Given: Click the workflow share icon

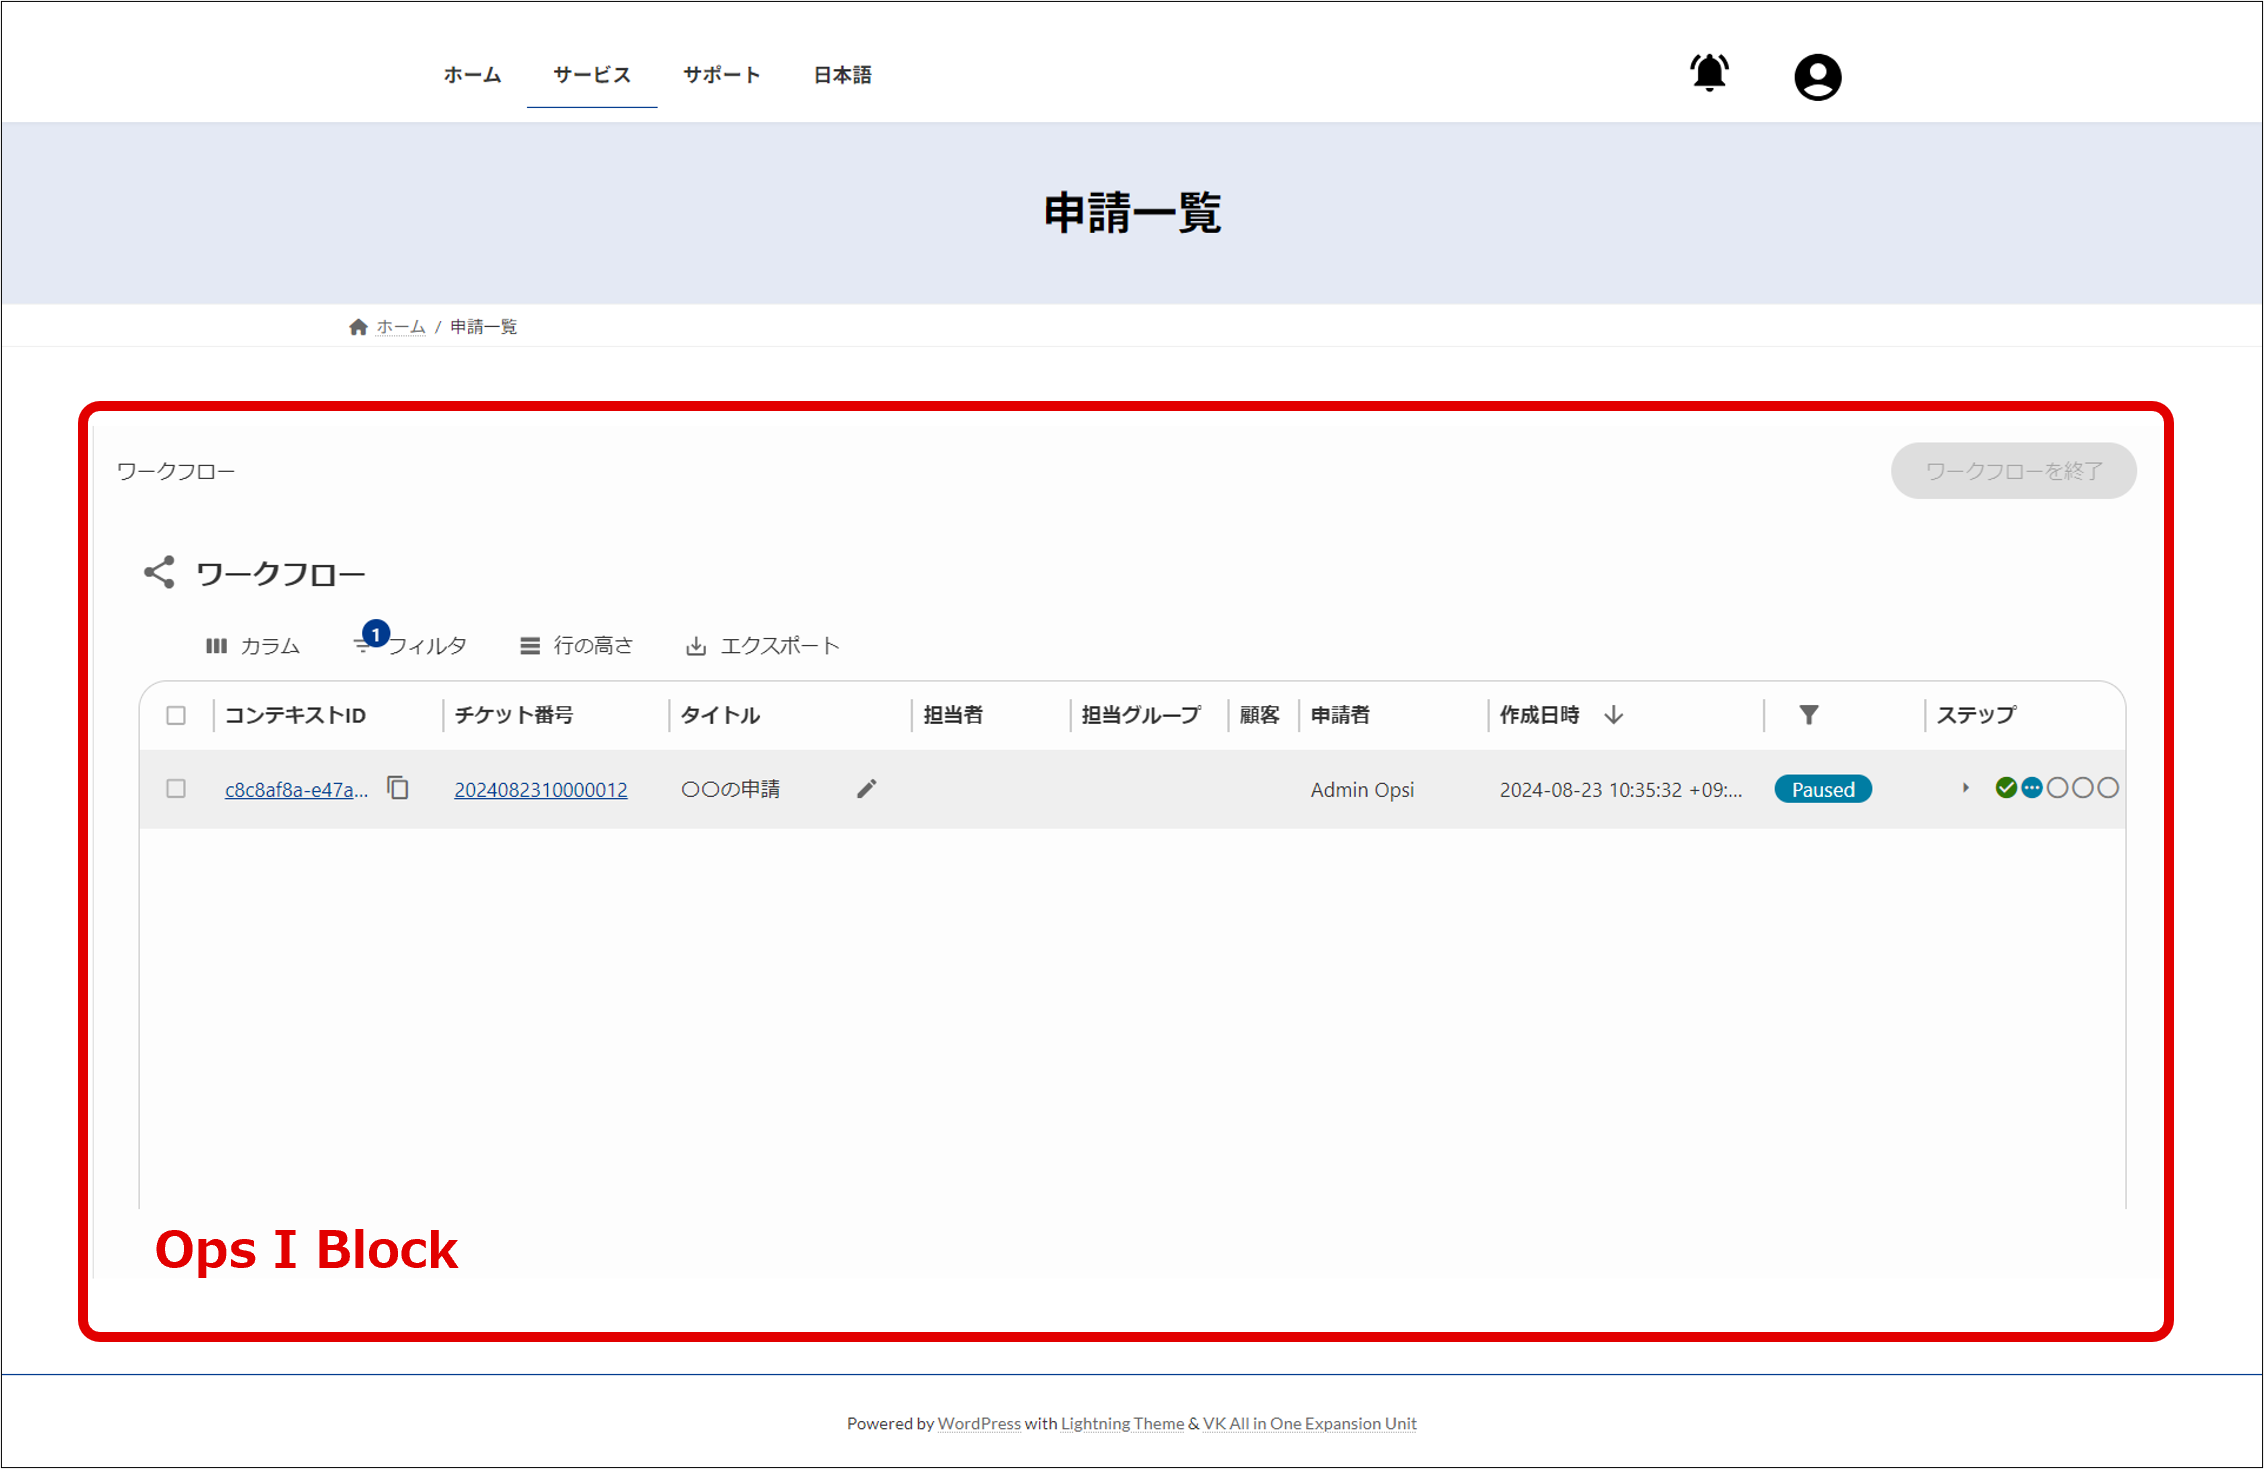Looking at the screenshot, I should pos(159,573).
